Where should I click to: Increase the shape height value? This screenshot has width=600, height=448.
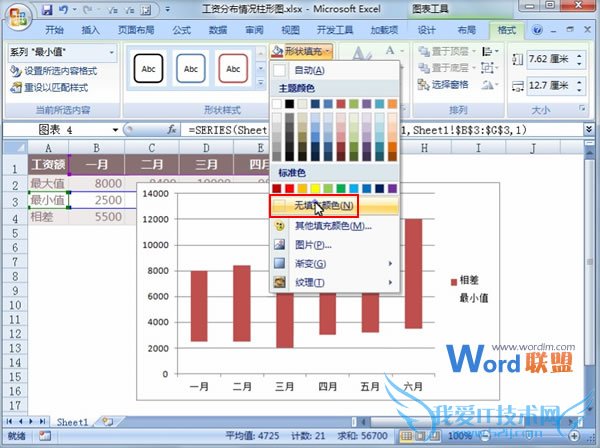click(579, 55)
